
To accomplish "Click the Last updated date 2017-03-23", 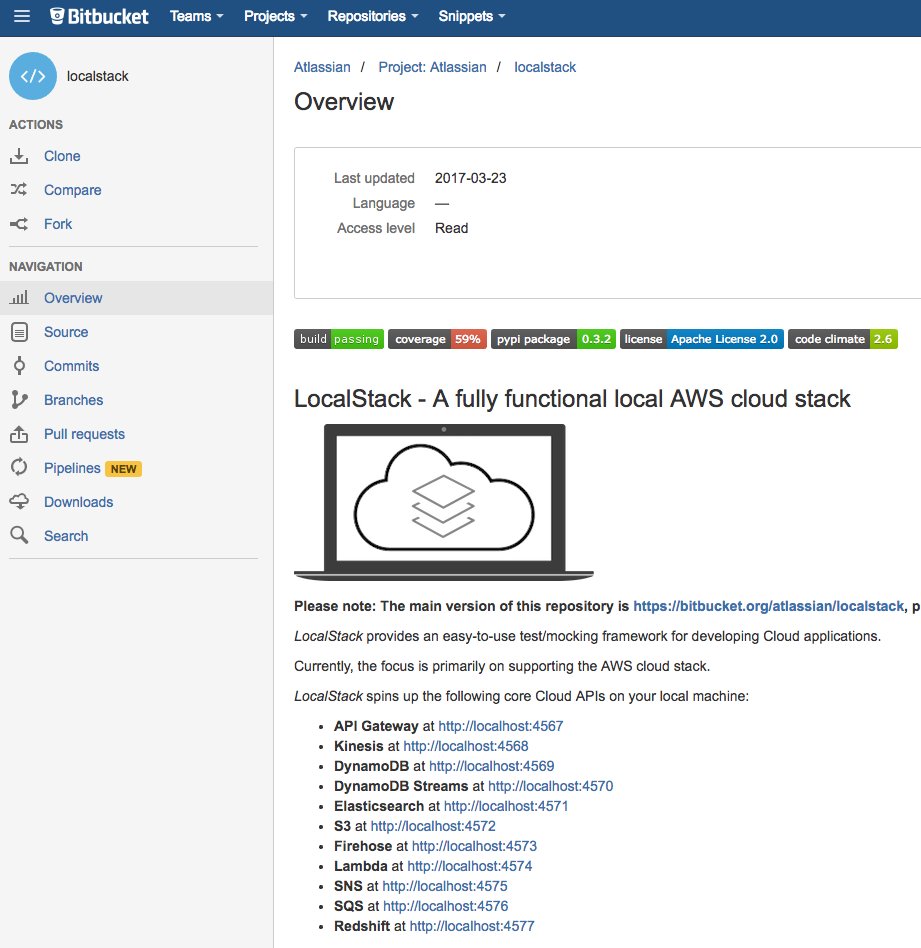I will (x=470, y=178).
